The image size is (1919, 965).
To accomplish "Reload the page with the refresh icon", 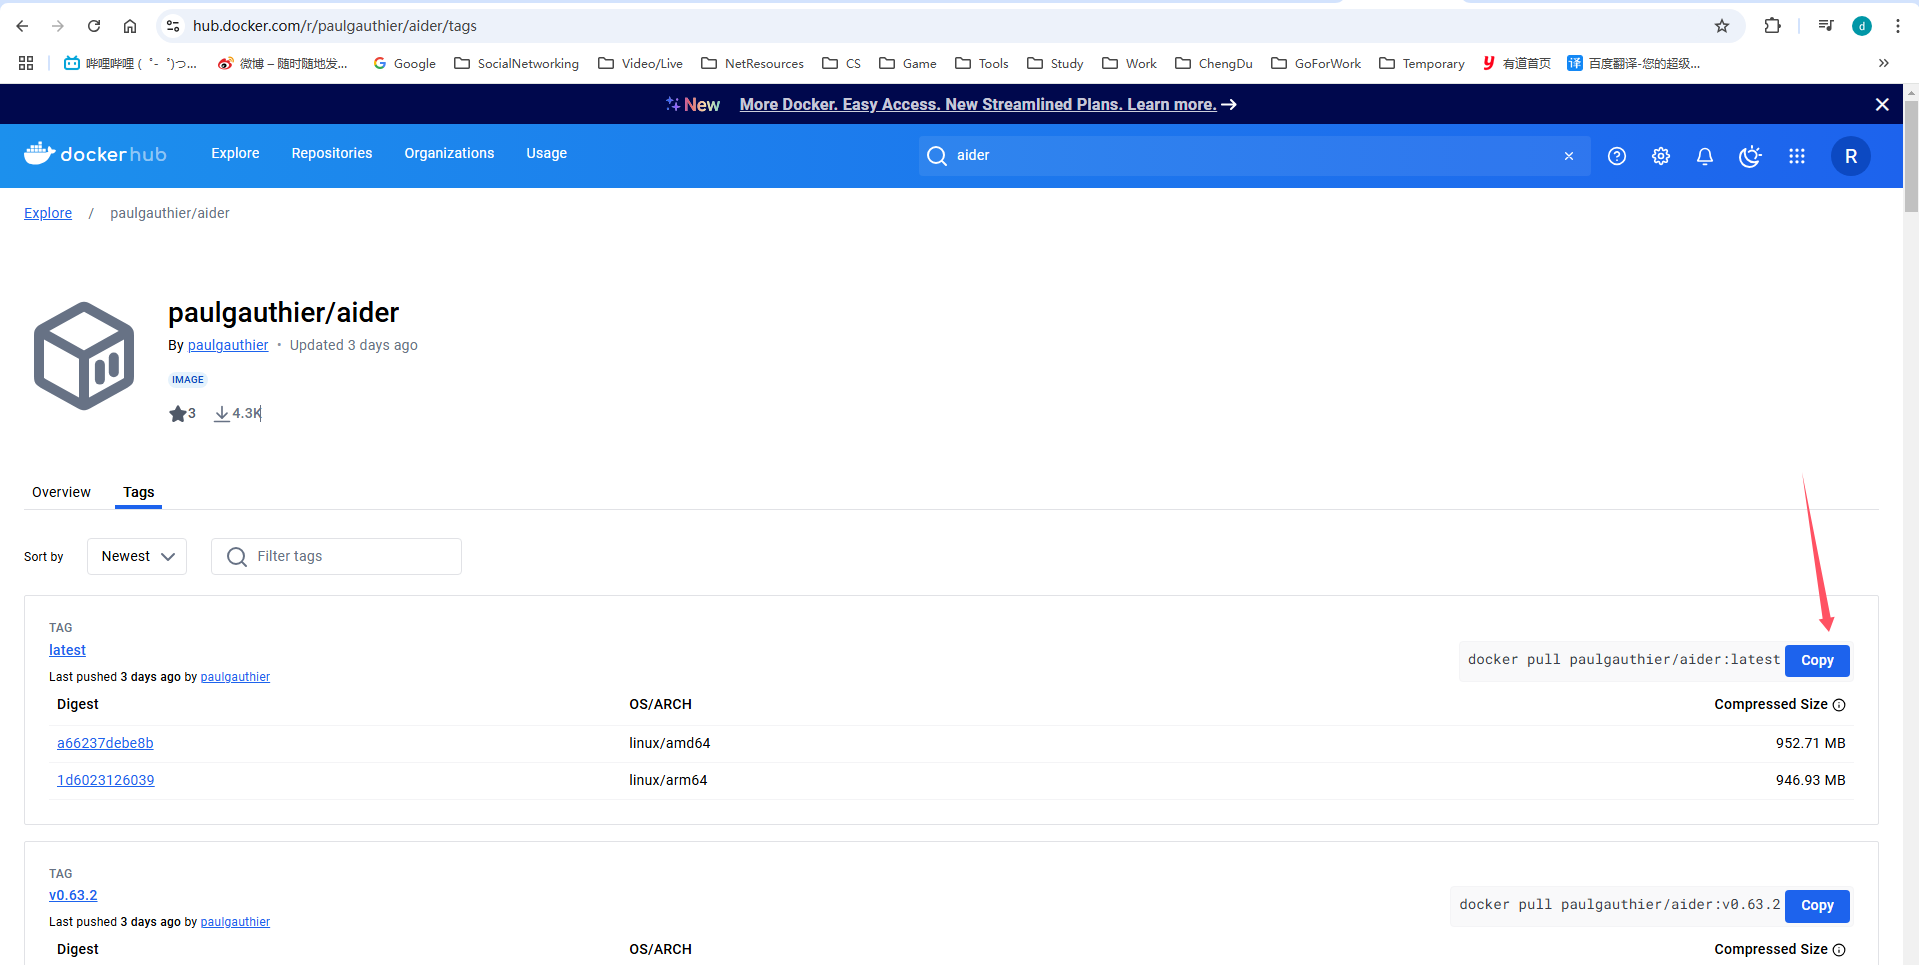I will point(94,26).
